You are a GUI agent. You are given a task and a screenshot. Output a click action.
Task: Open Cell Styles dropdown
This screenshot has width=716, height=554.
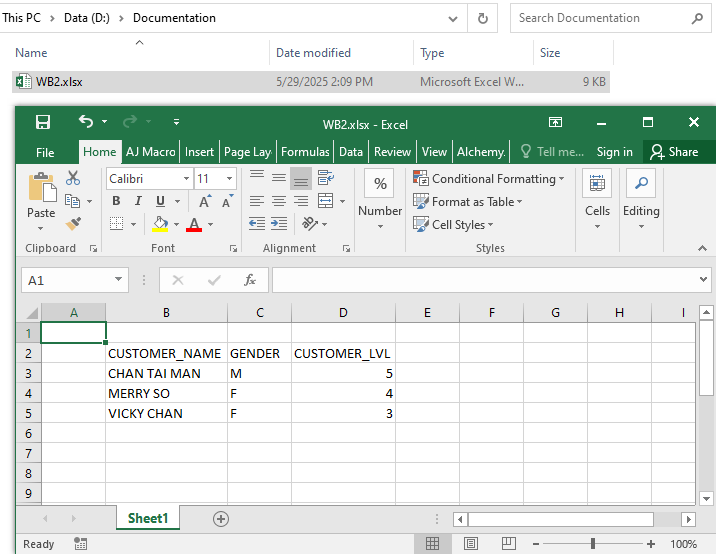pos(453,225)
